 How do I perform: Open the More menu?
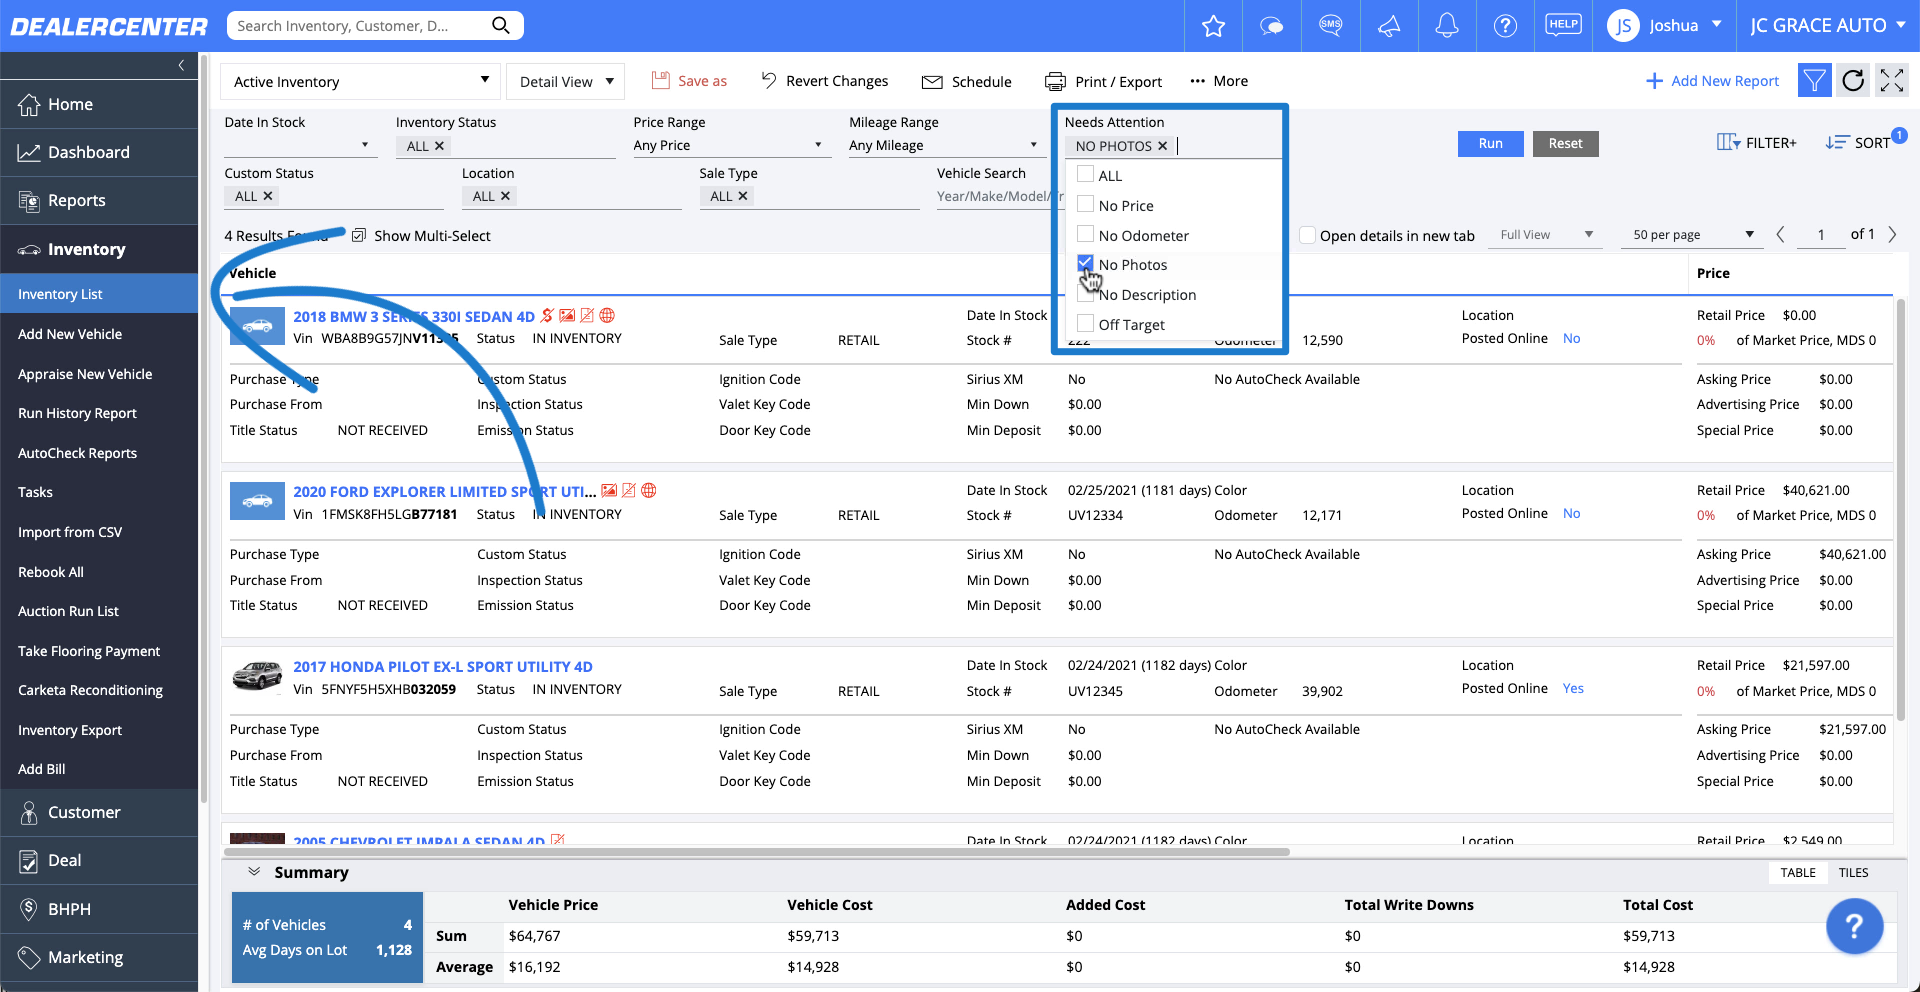click(x=1217, y=81)
